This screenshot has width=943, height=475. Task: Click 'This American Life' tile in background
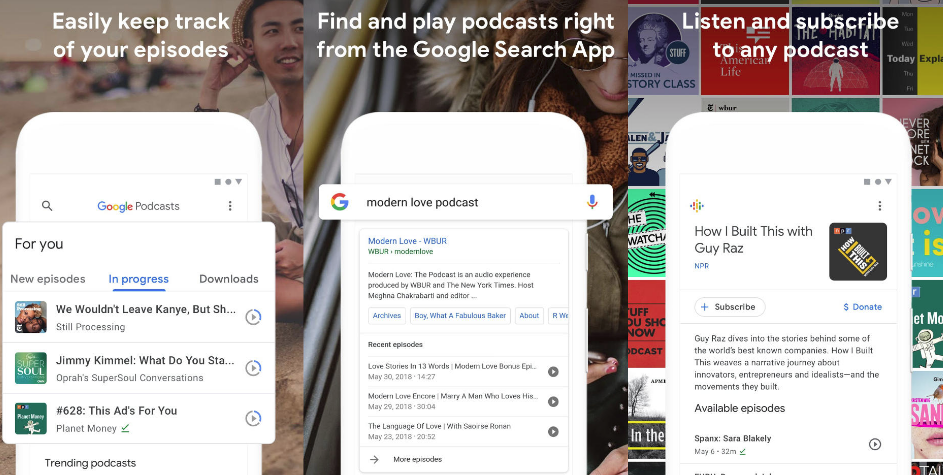745,51
